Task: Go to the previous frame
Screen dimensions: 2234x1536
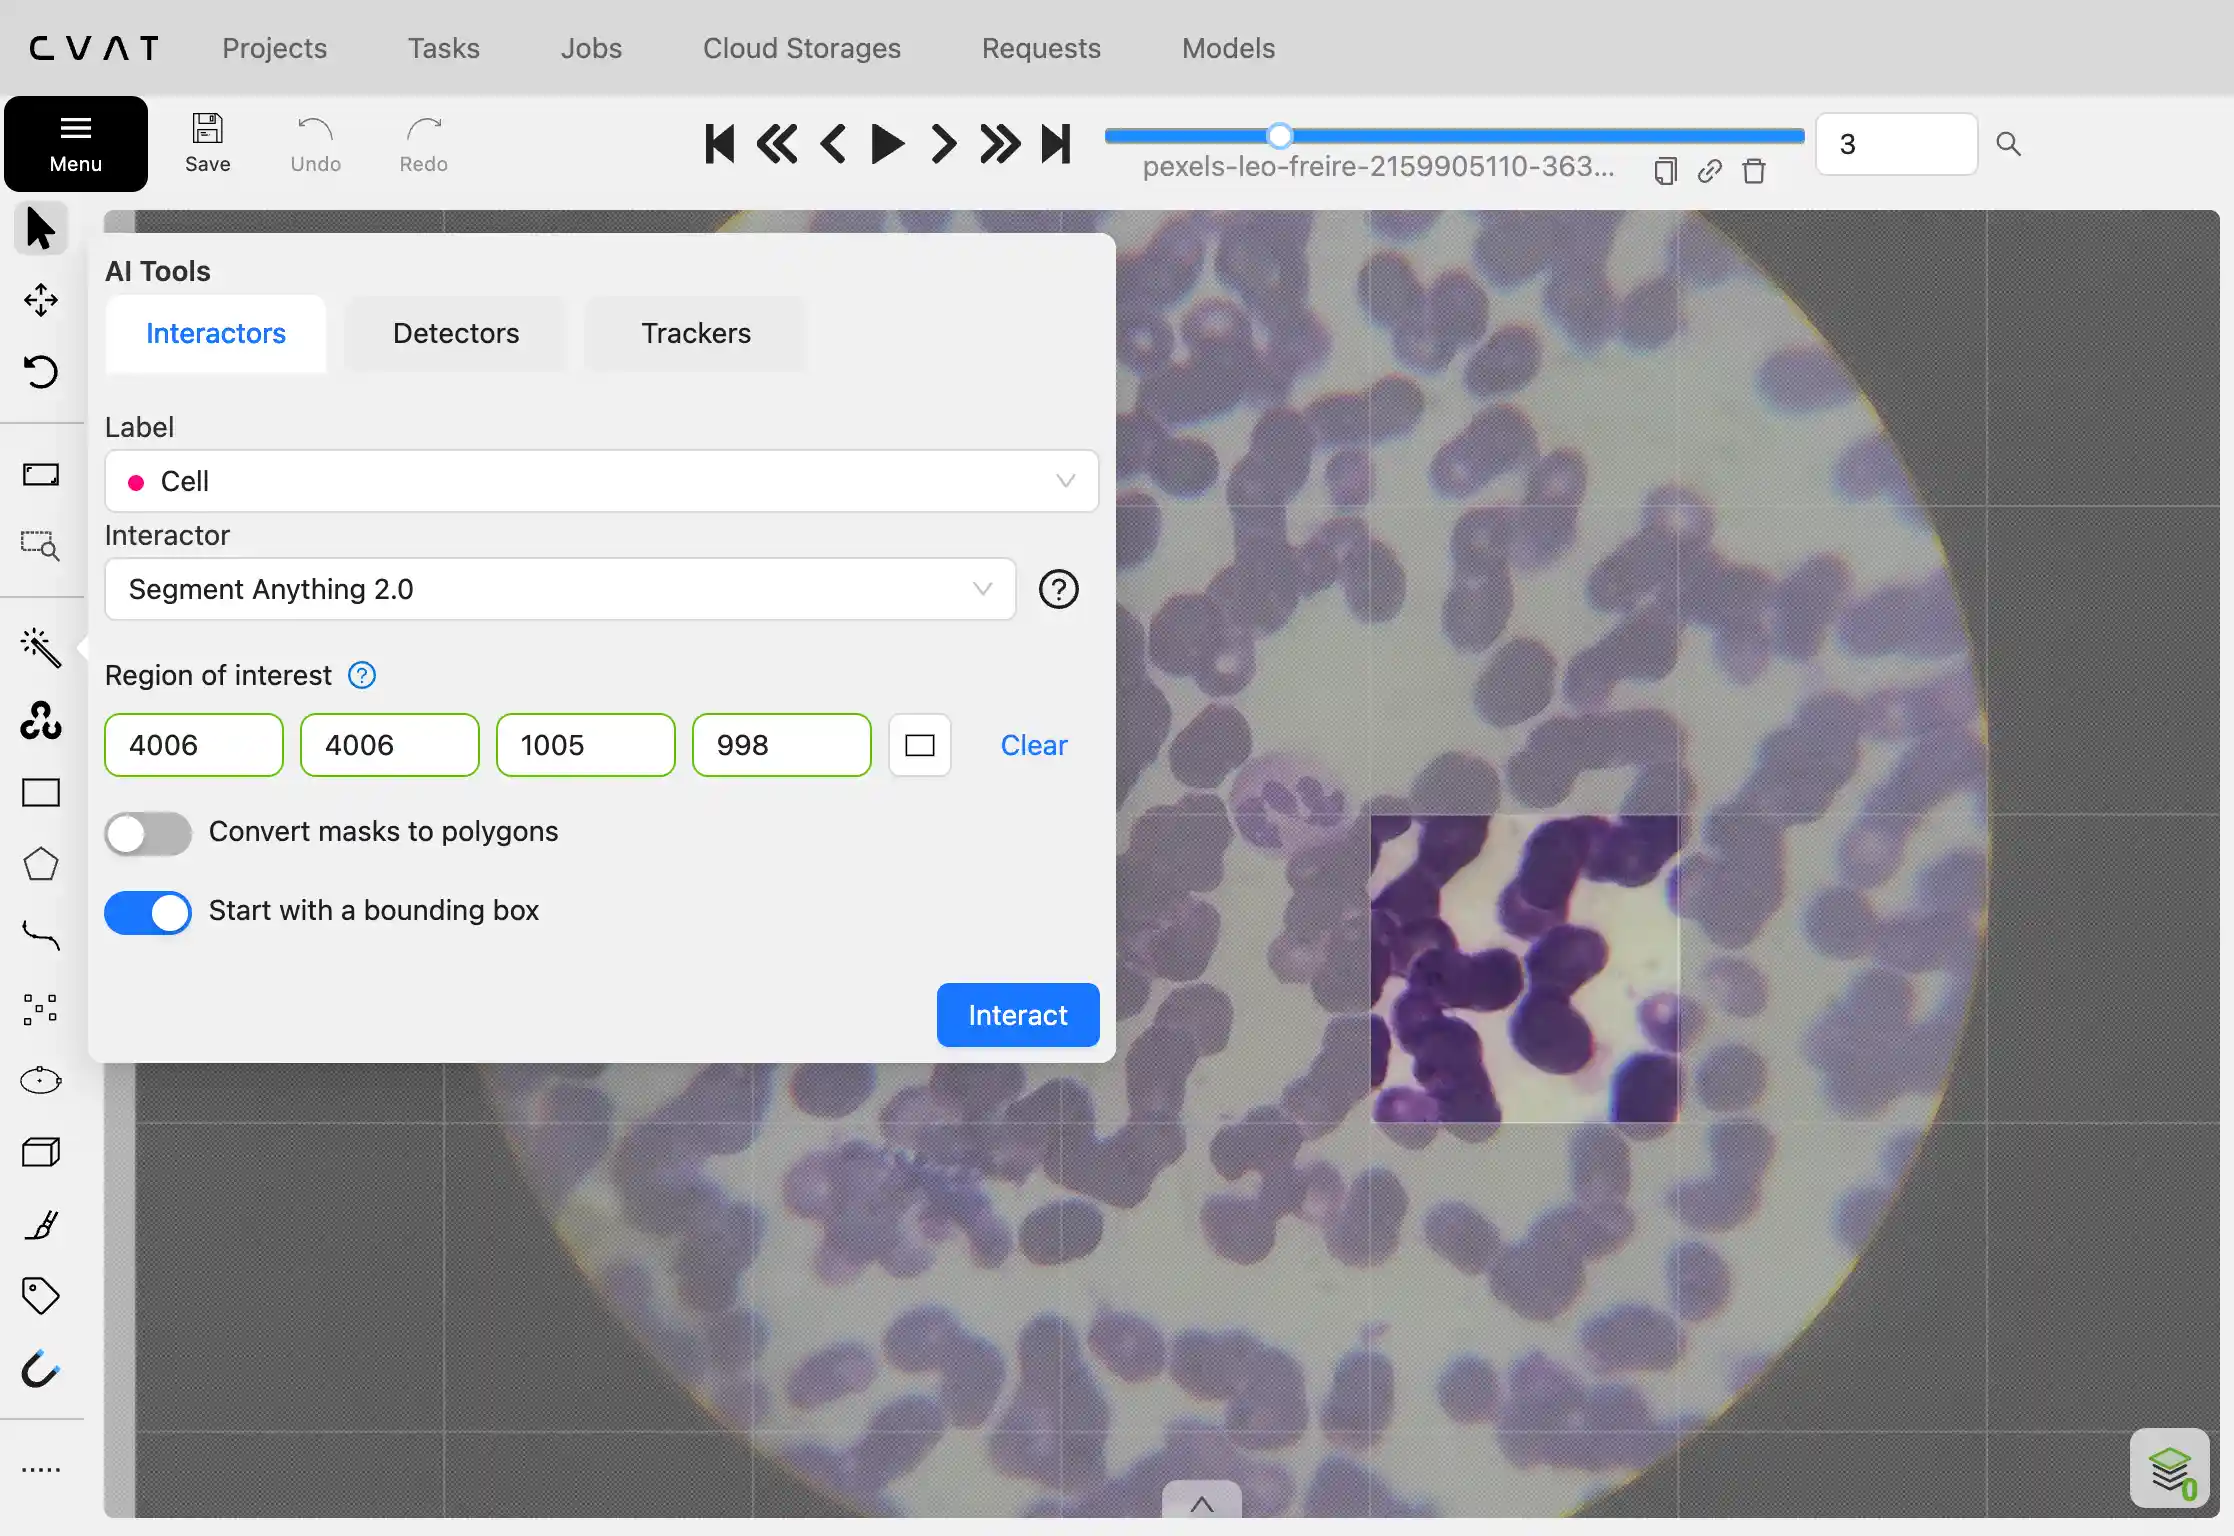Action: point(833,144)
